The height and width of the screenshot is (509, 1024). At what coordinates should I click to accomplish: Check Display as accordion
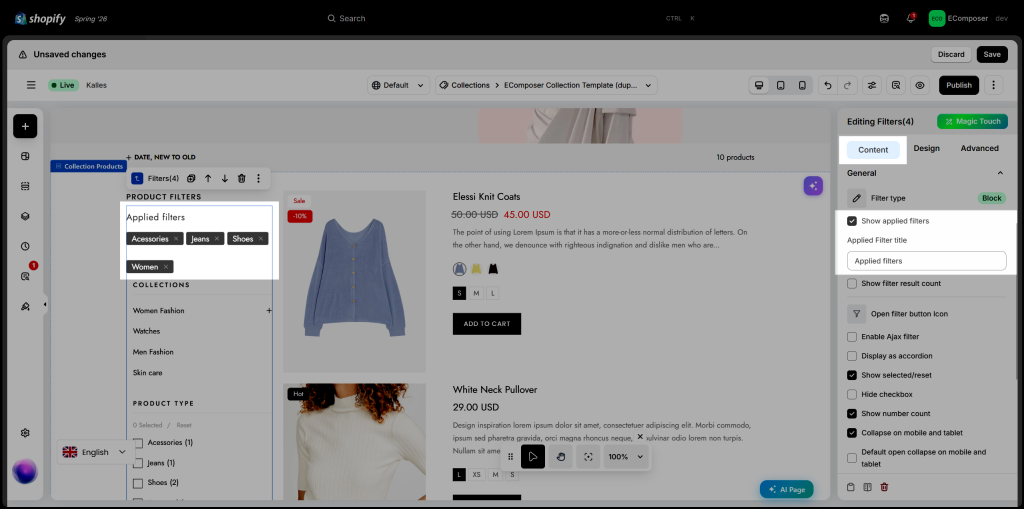pyautogui.click(x=852, y=356)
